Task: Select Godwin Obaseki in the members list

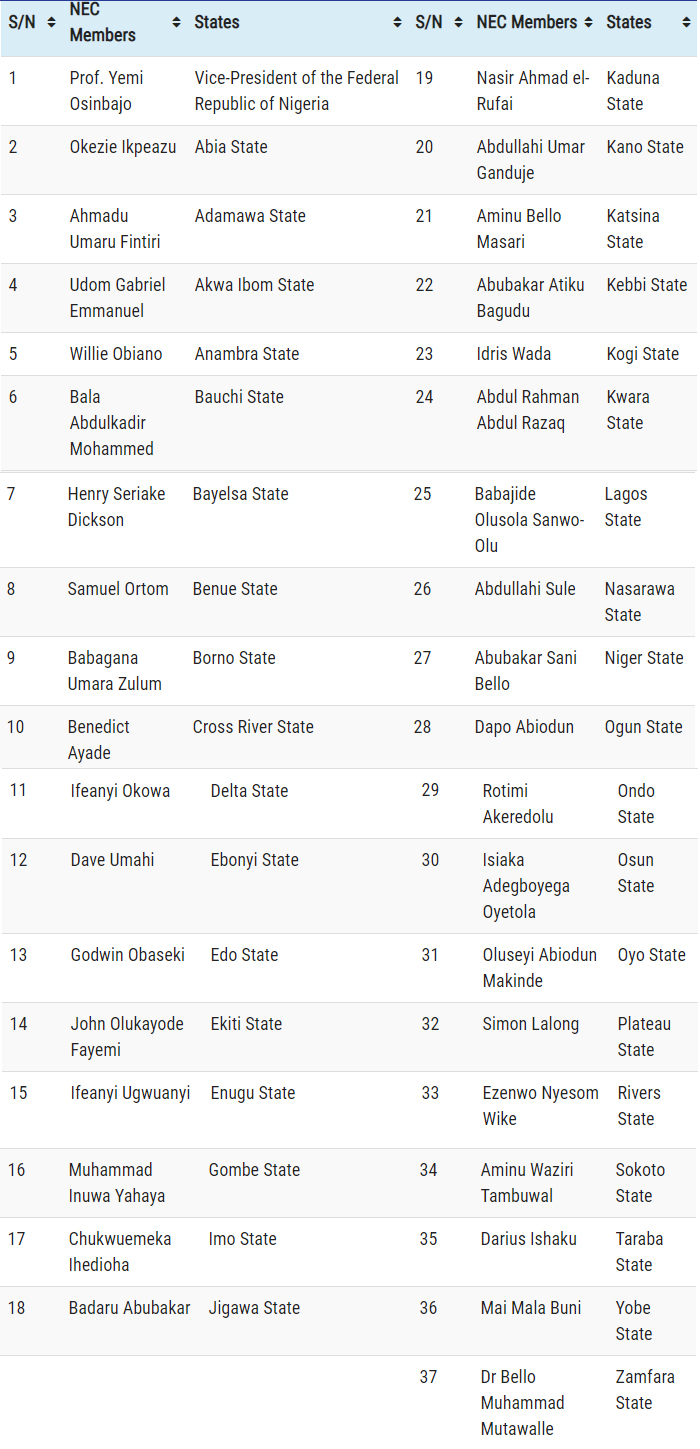Action: click(x=127, y=955)
